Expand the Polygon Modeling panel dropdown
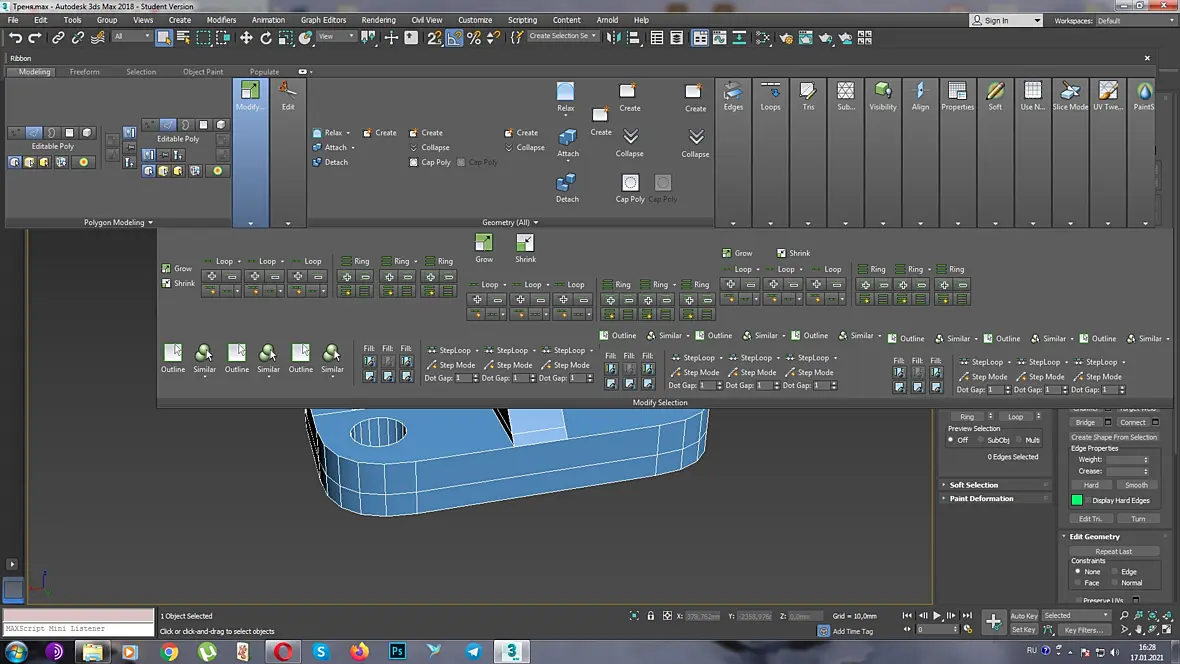Image resolution: width=1180 pixels, height=664 pixels. pyautogui.click(x=118, y=222)
